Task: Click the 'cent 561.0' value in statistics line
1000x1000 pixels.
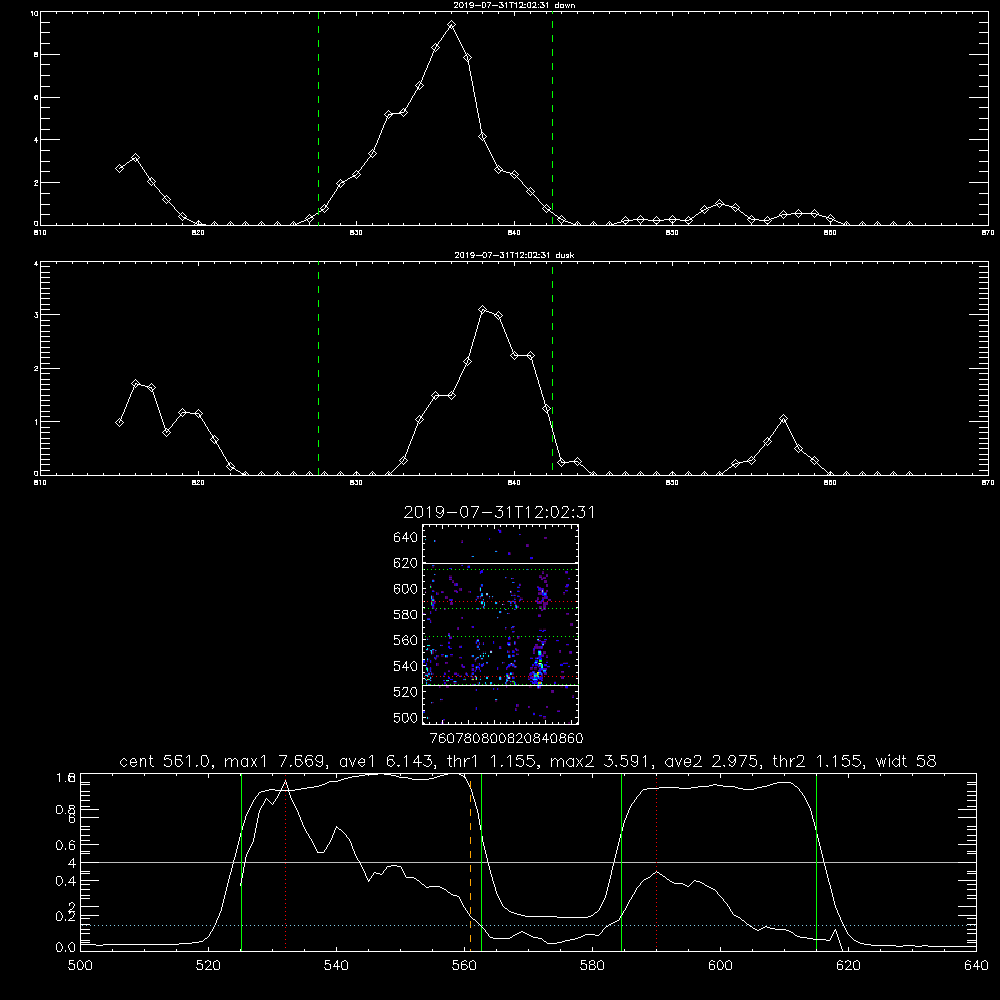Action: tap(165, 761)
